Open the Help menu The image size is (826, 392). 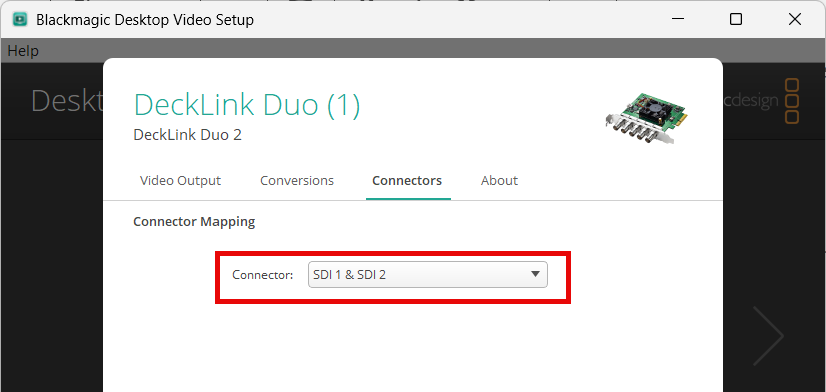[x=23, y=51]
